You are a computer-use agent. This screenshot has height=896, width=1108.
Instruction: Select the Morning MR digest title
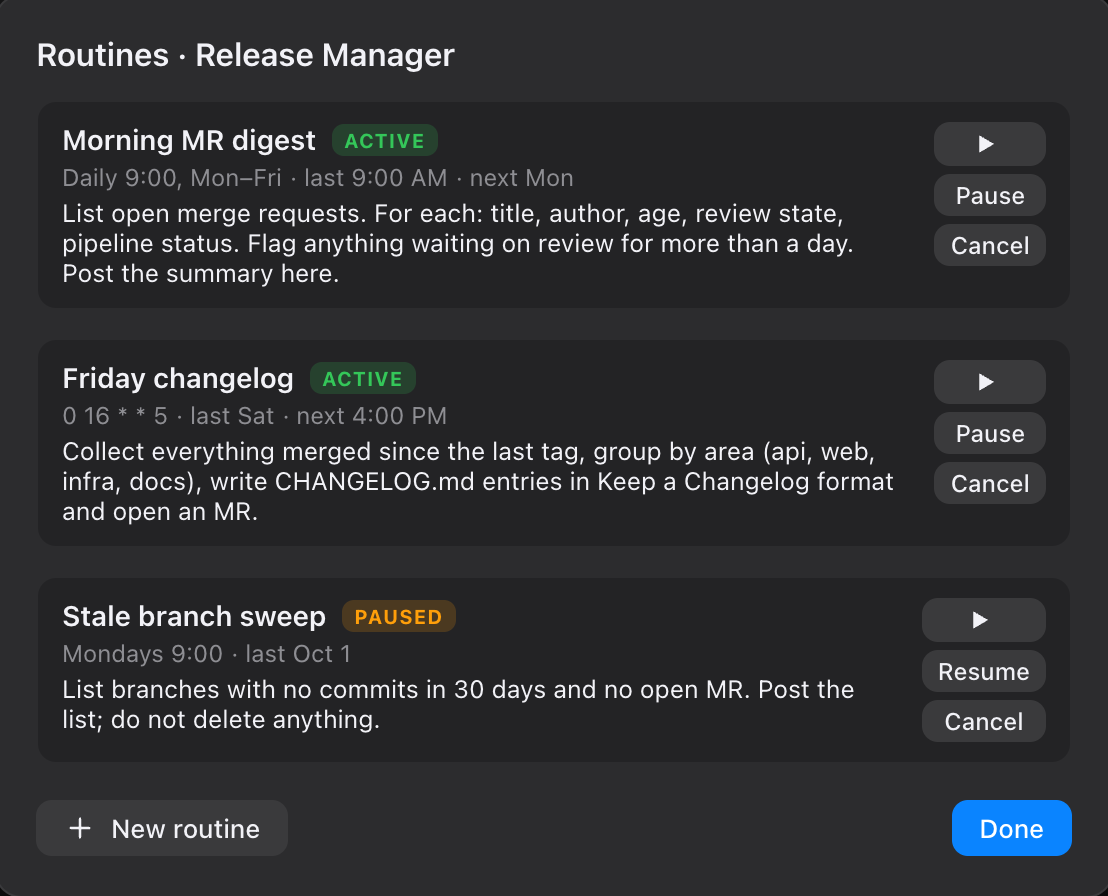(189, 141)
